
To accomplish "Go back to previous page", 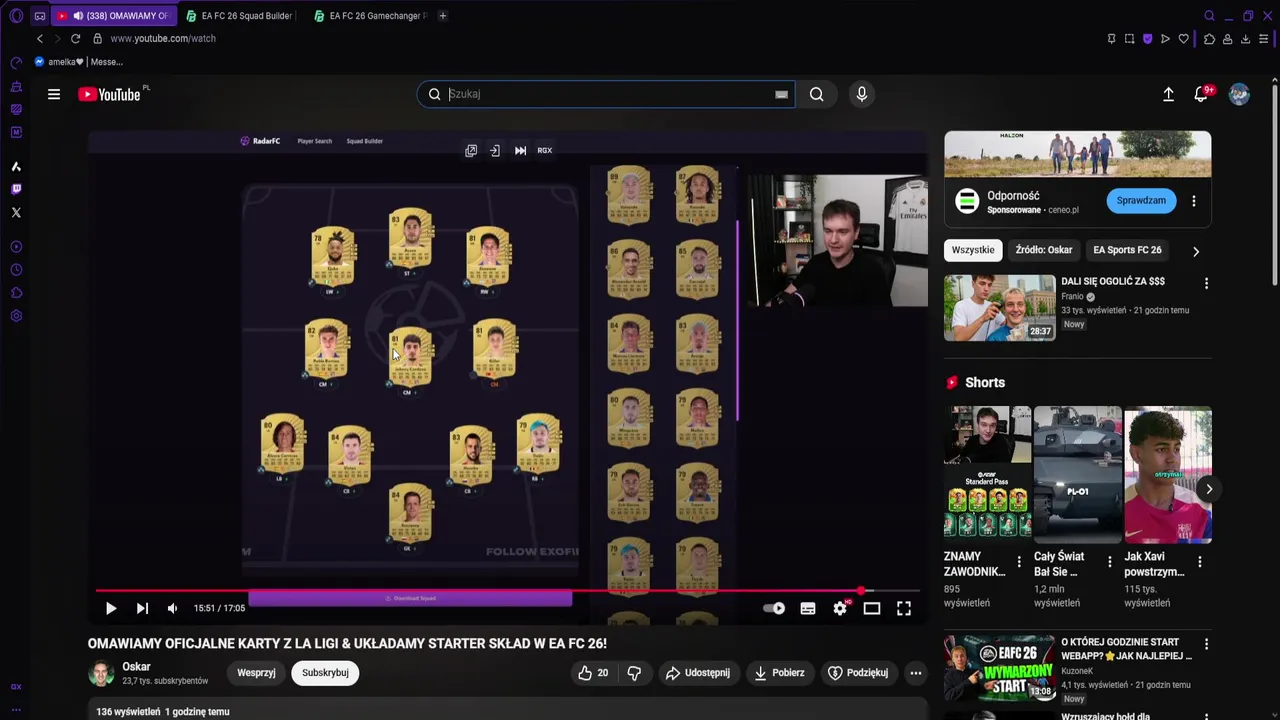I will (39, 38).
